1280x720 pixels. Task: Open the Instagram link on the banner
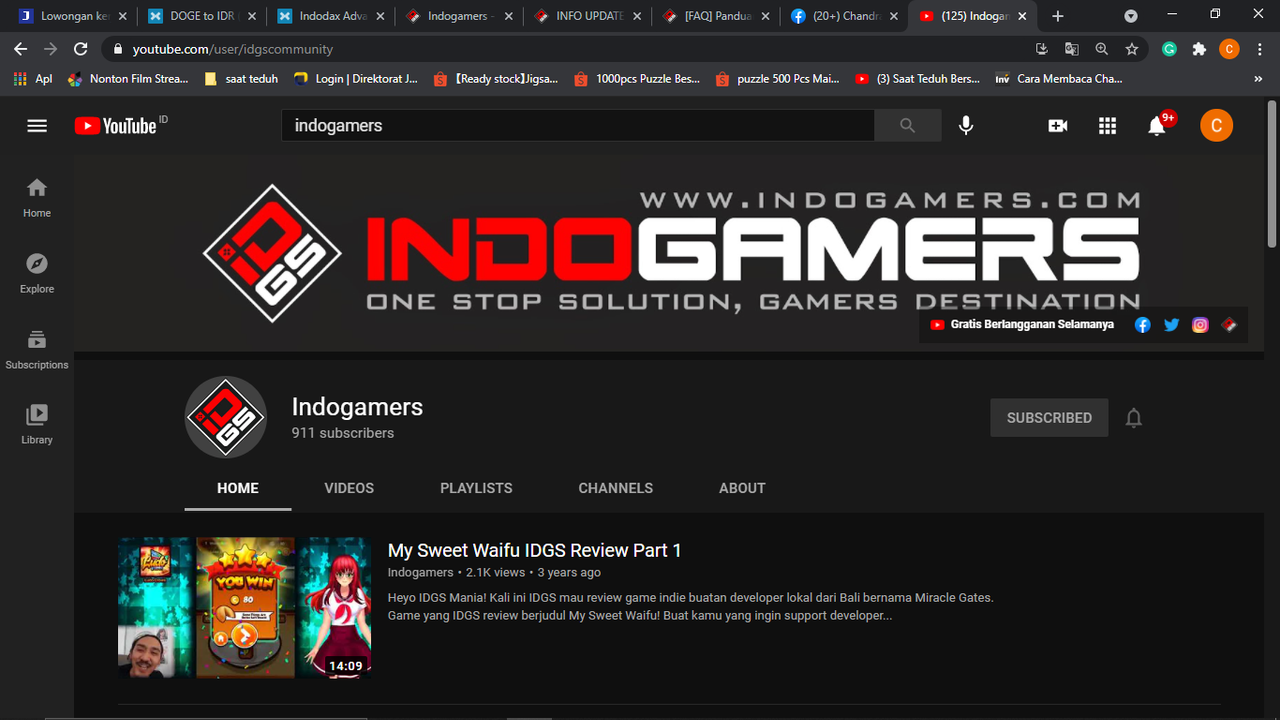tap(1200, 325)
